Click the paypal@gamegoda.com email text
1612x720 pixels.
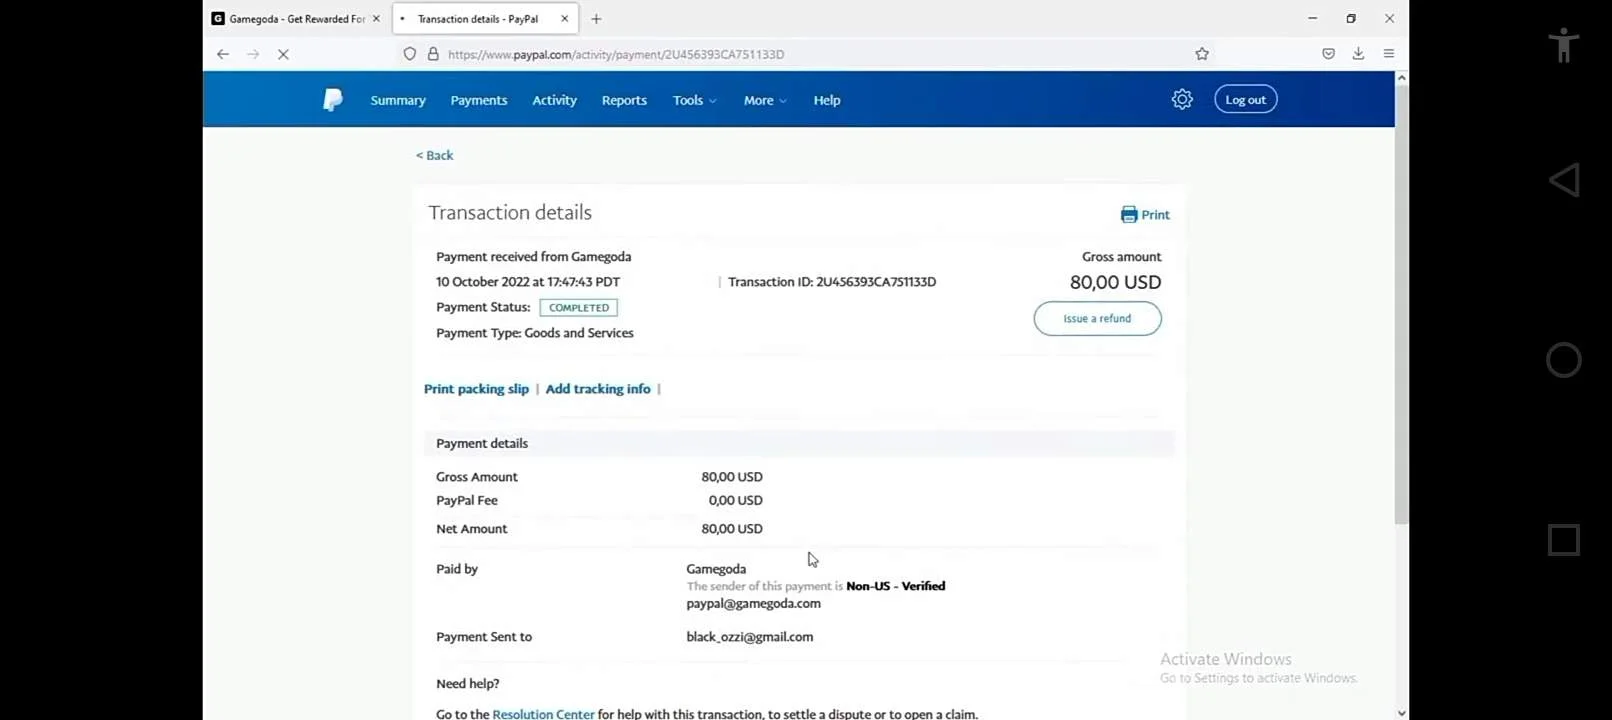coord(753,603)
